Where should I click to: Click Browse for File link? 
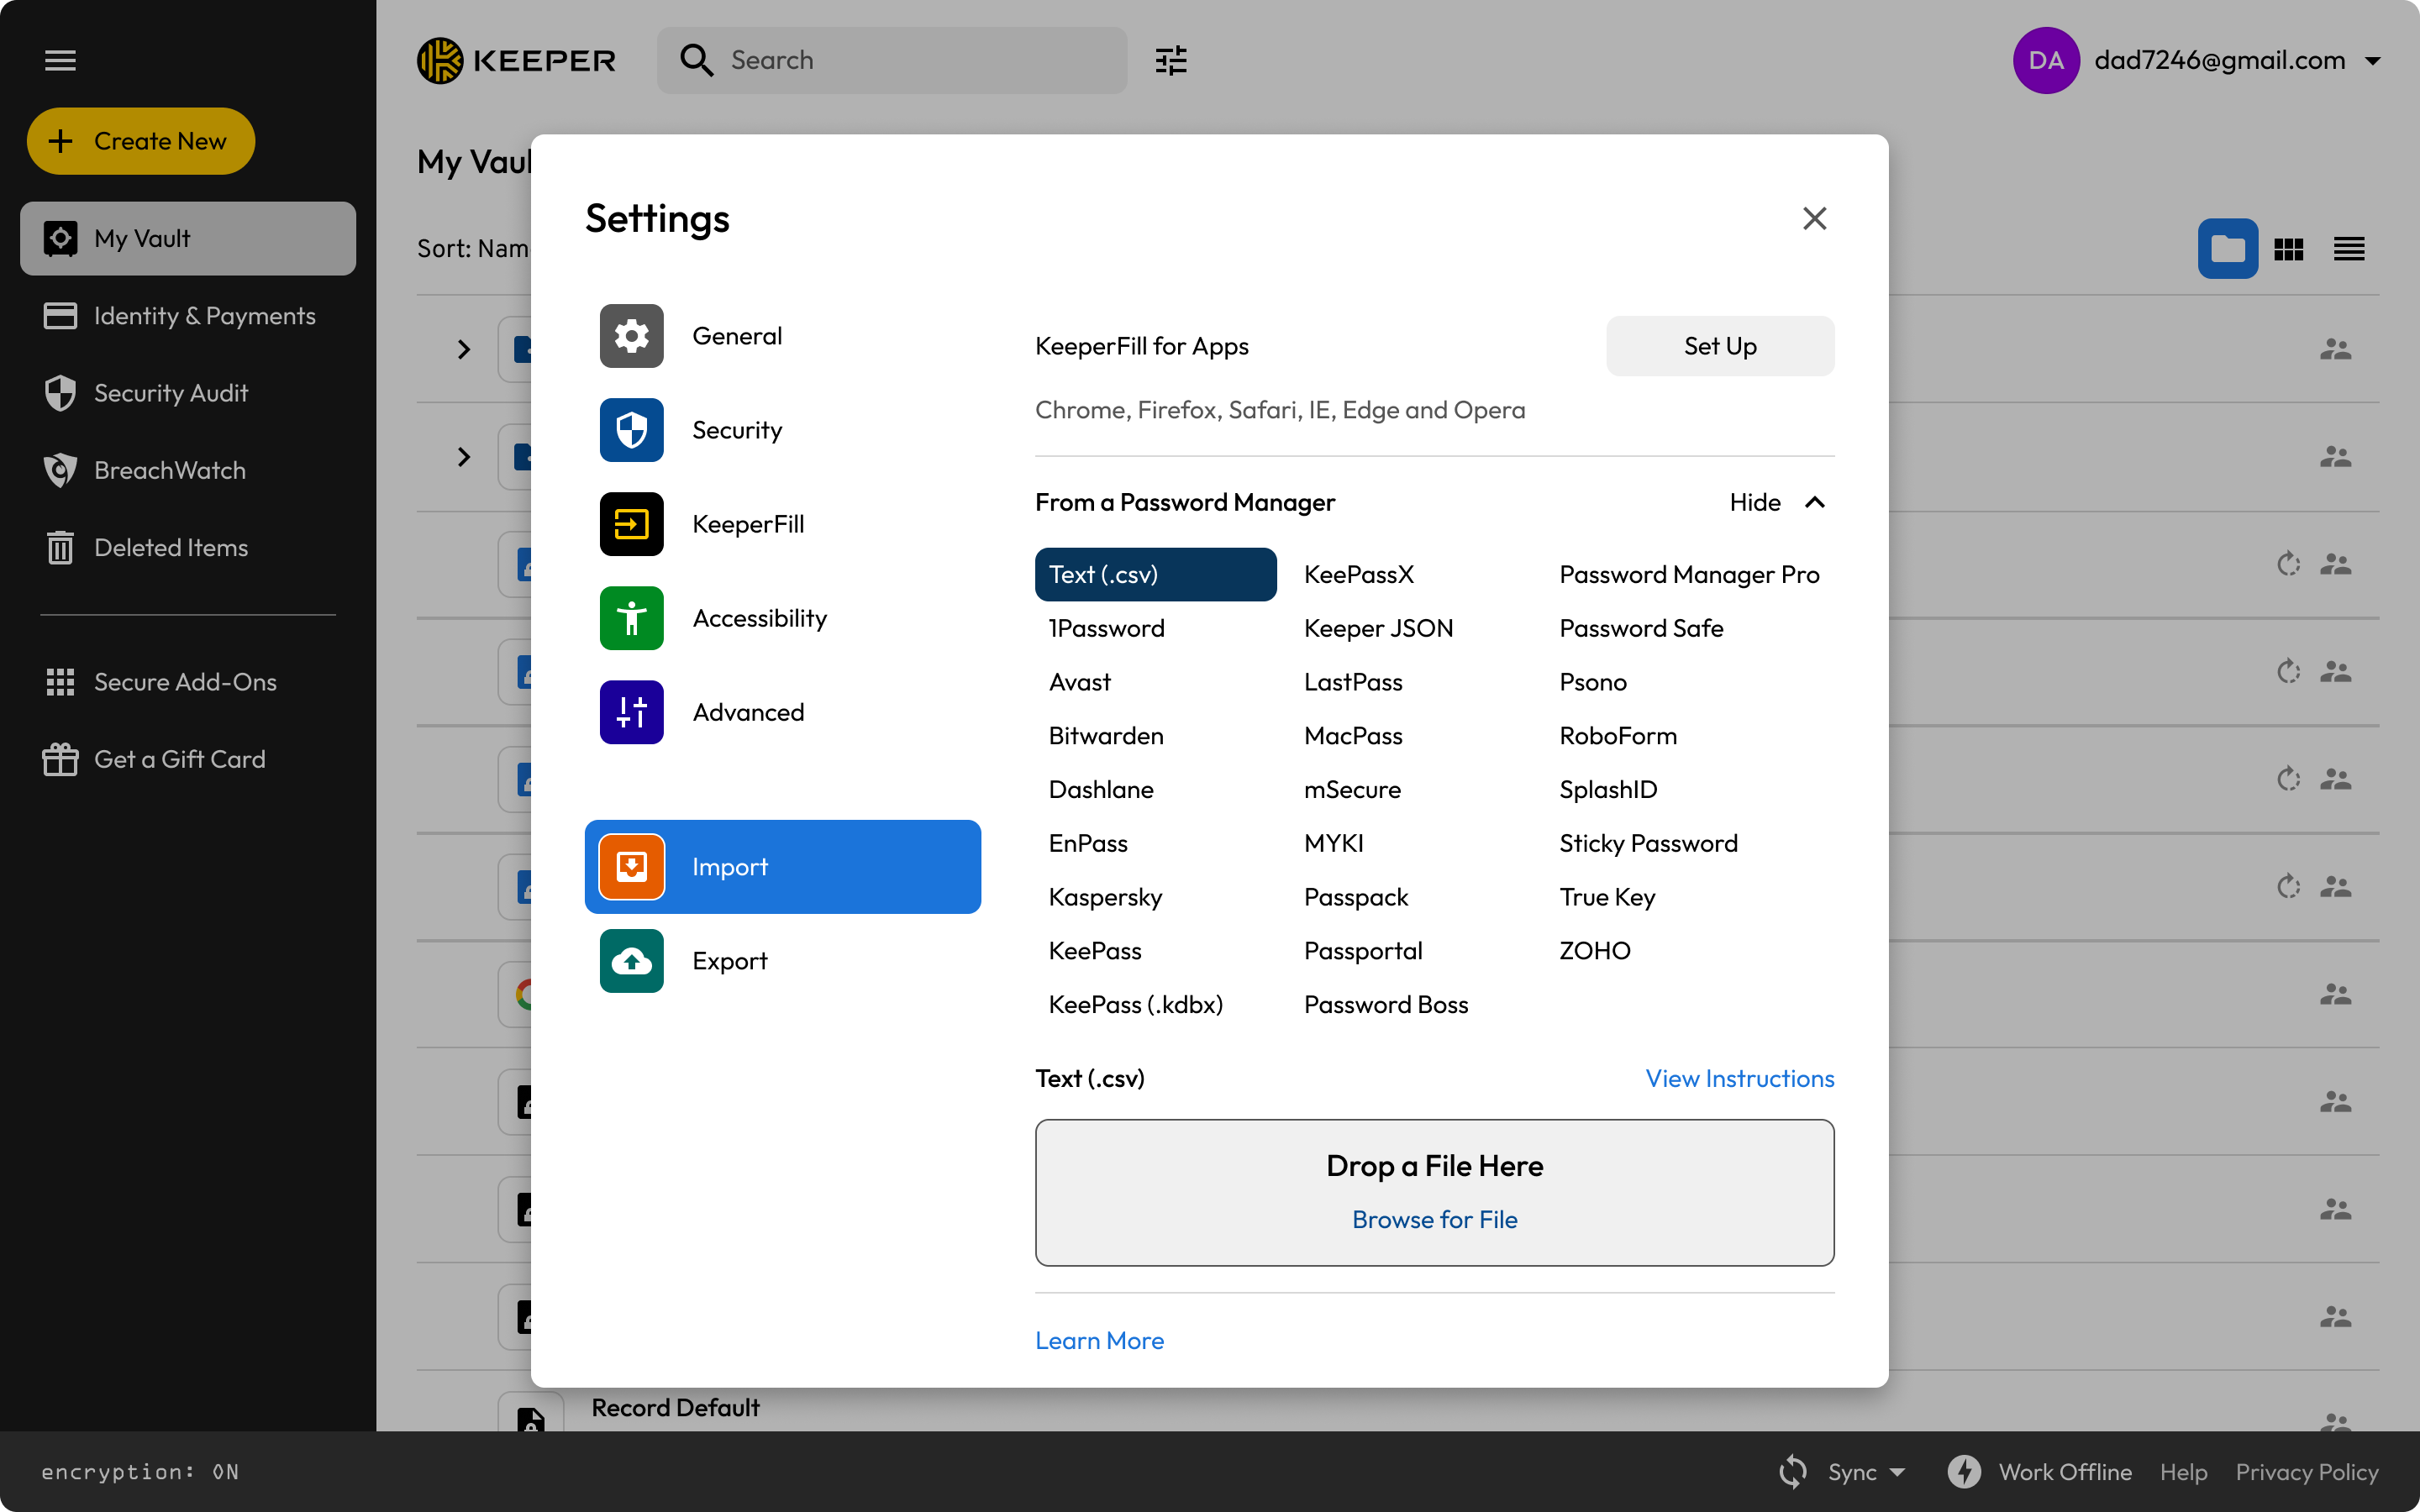(1434, 1219)
